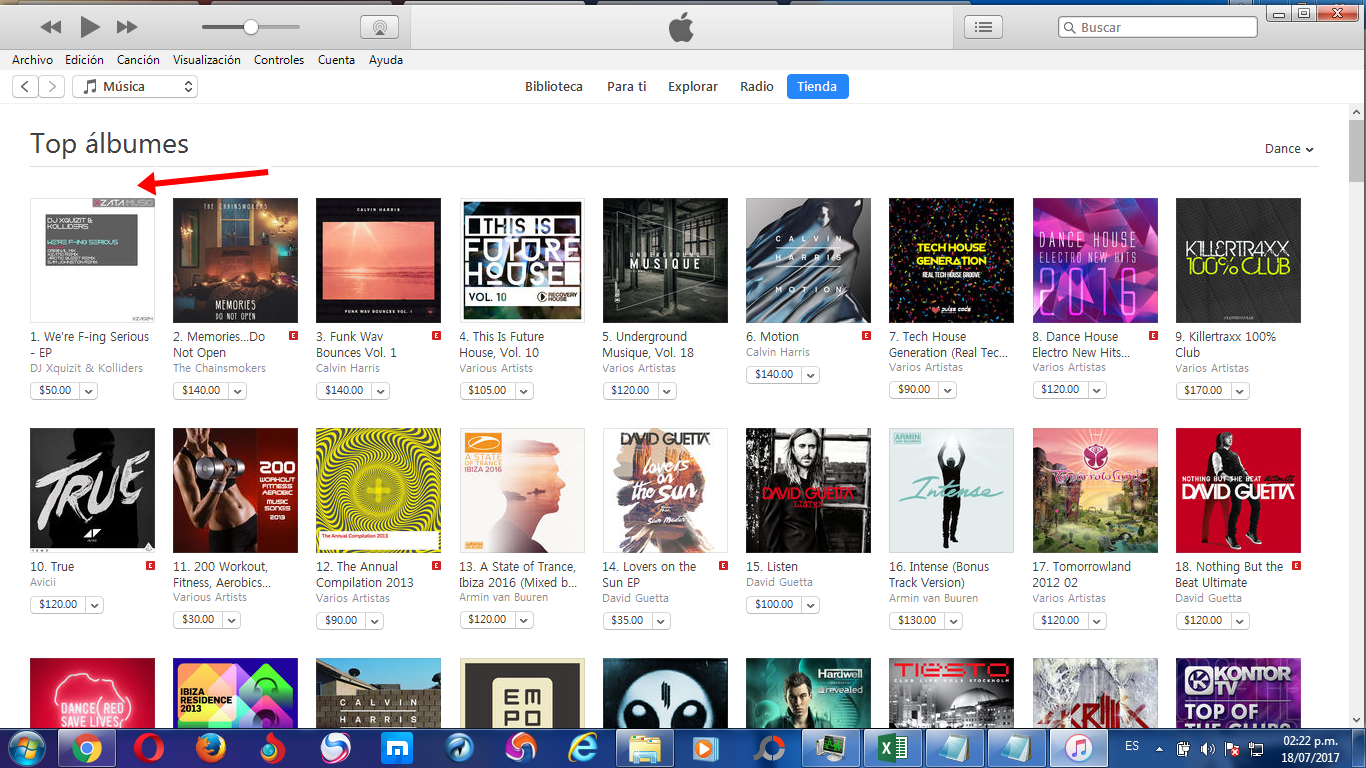Click the 15. Listen album title
The width and height of the screenshot is (1366, 768).
pyautogui.click(x=772, y=567)
